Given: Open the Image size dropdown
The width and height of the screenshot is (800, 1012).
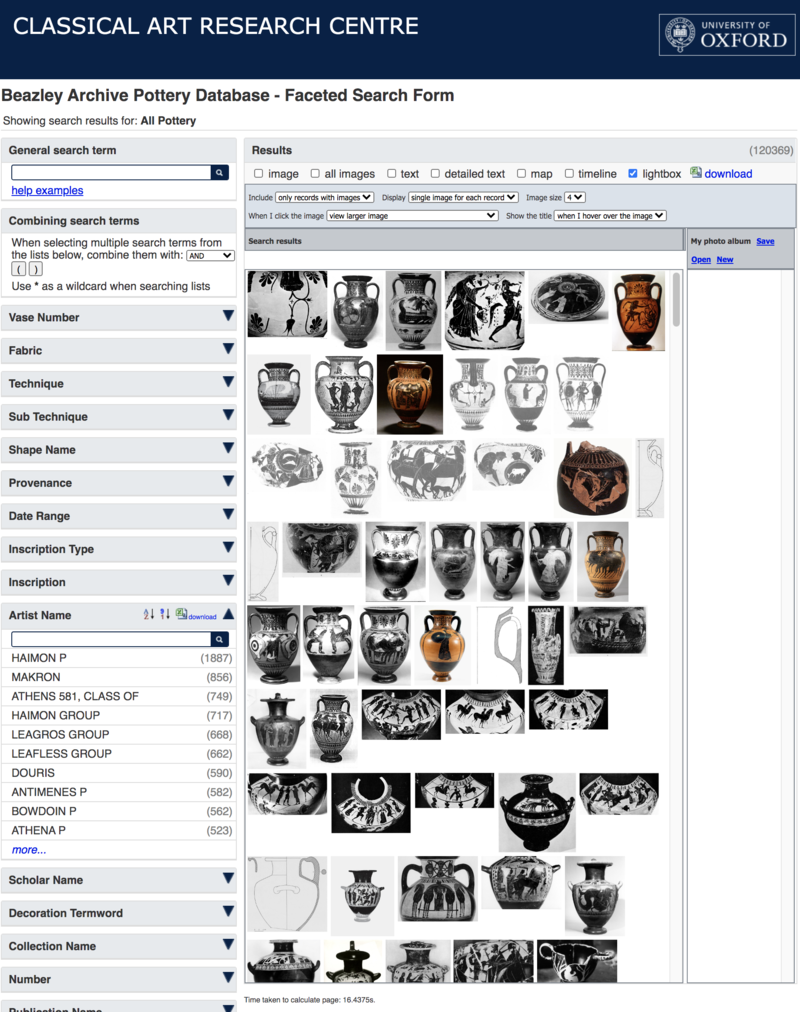Looking at the screenshot, I should point(574,197).
